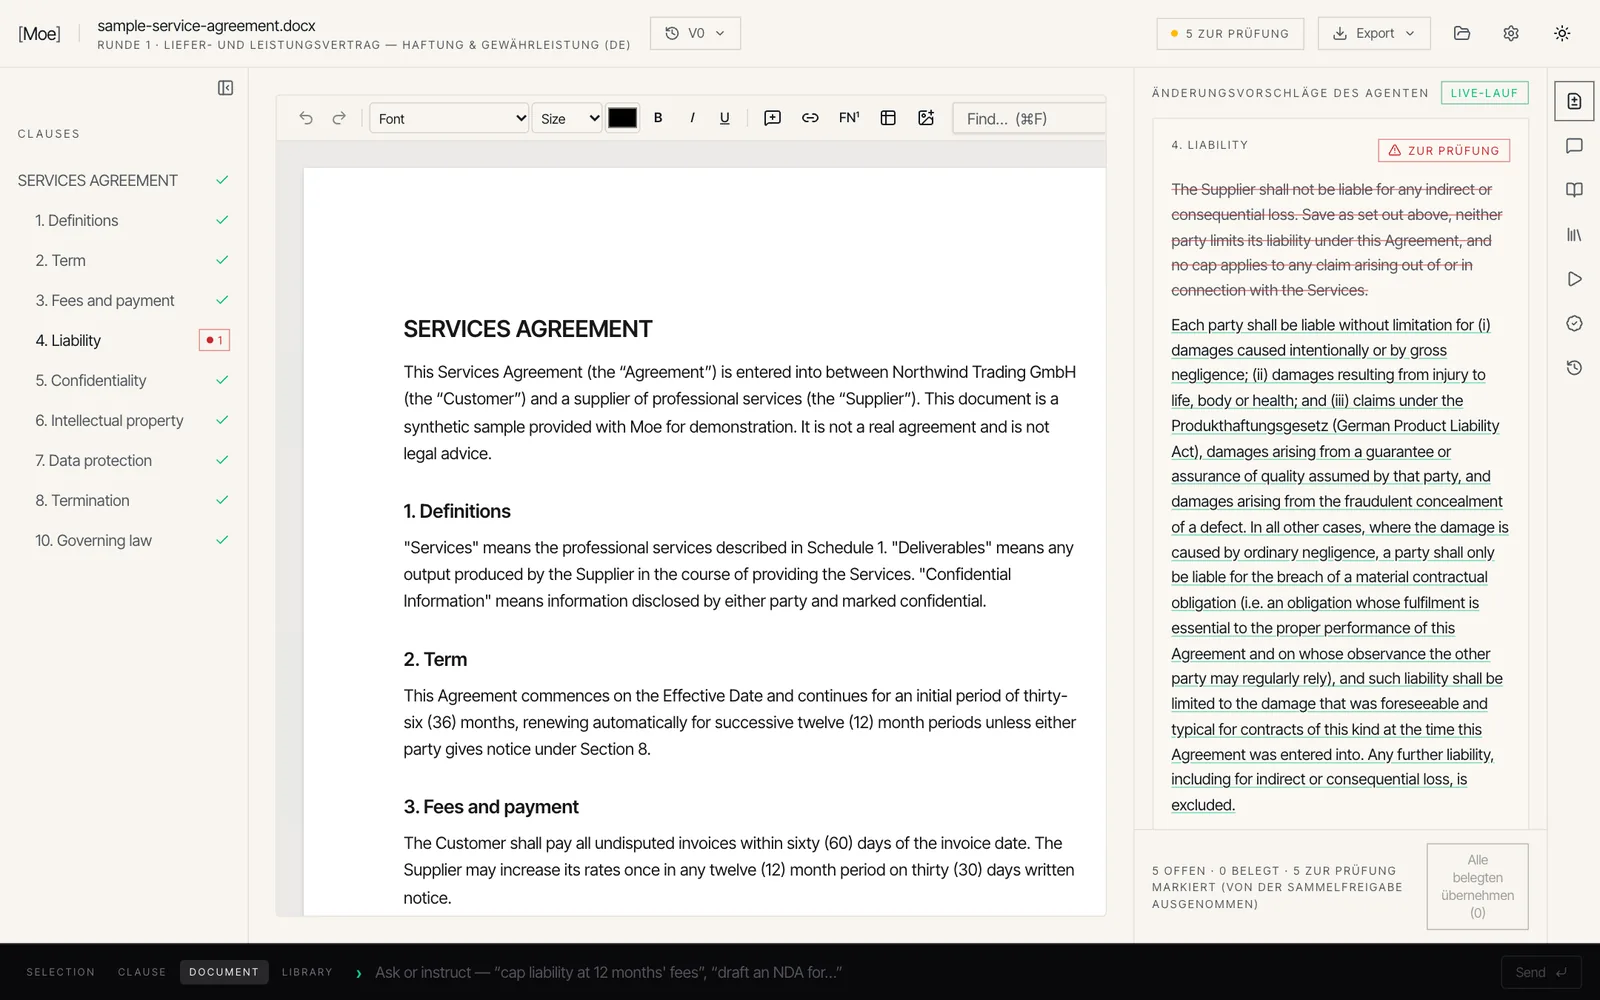This screenshot has height=1000, width=1600.
Task: Toggle italic formatting
Action: pyautogui.click(x=692, y=118)
